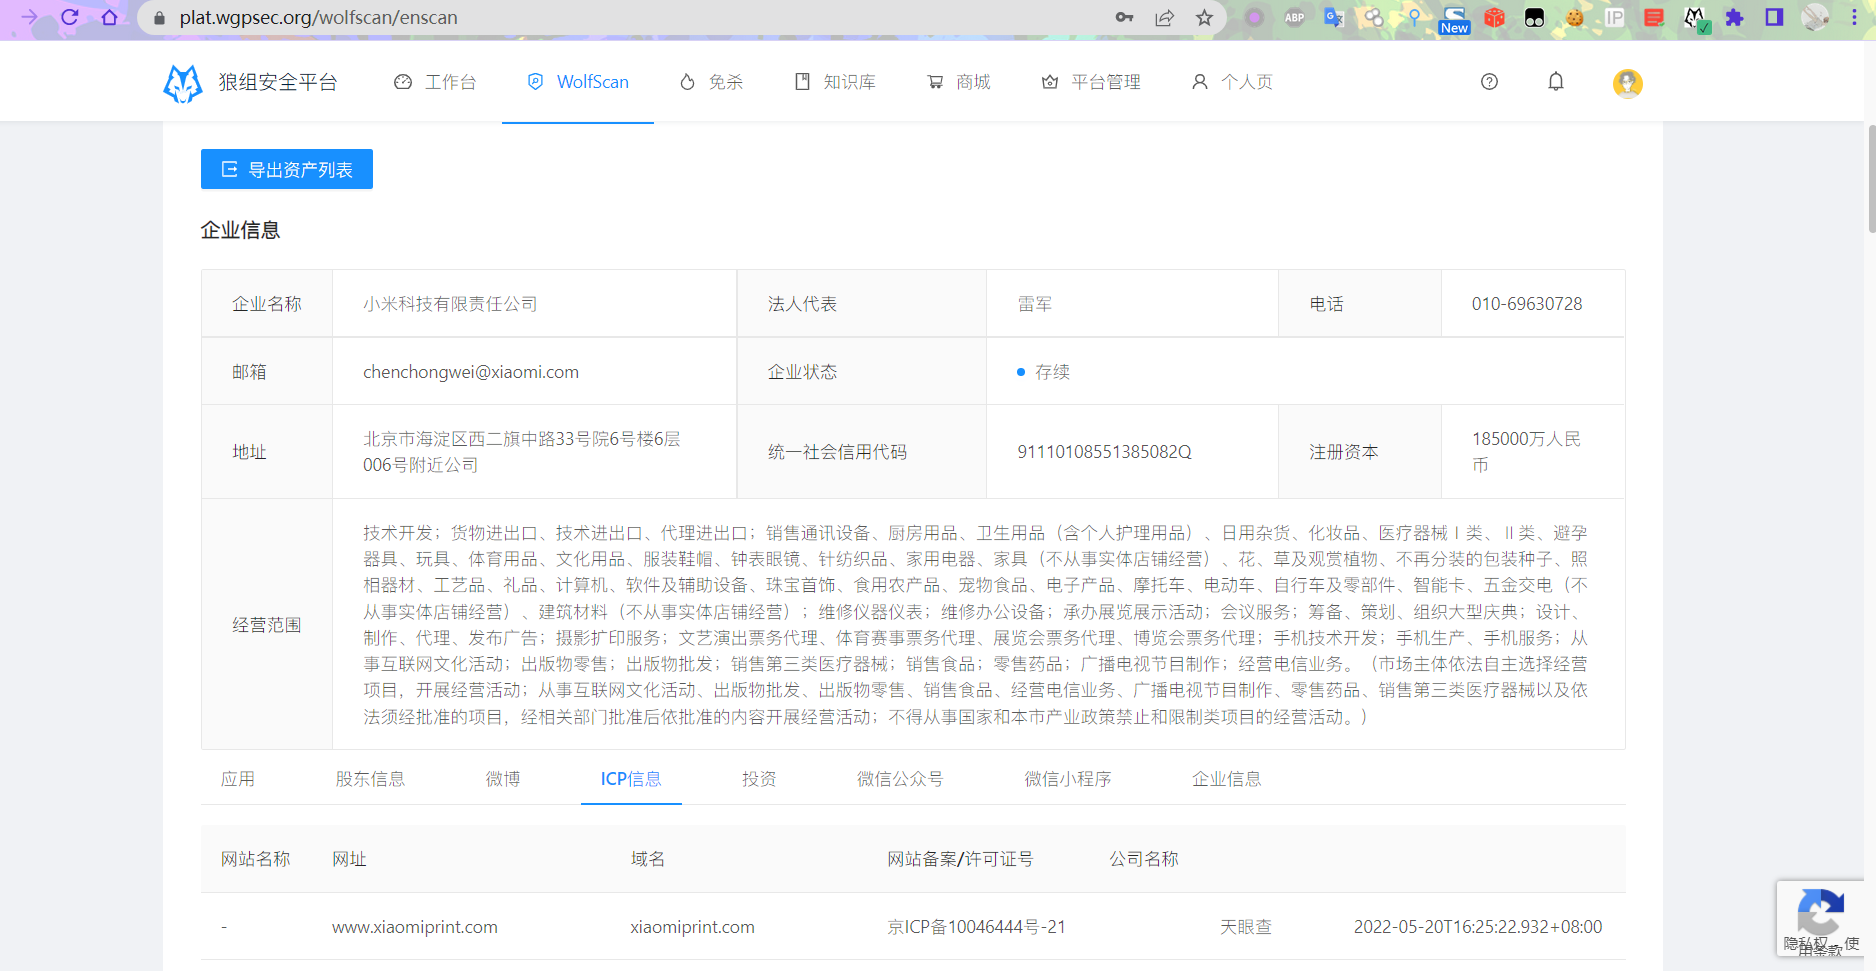
Task: Open the notification bell
Action: [1556, 81]
